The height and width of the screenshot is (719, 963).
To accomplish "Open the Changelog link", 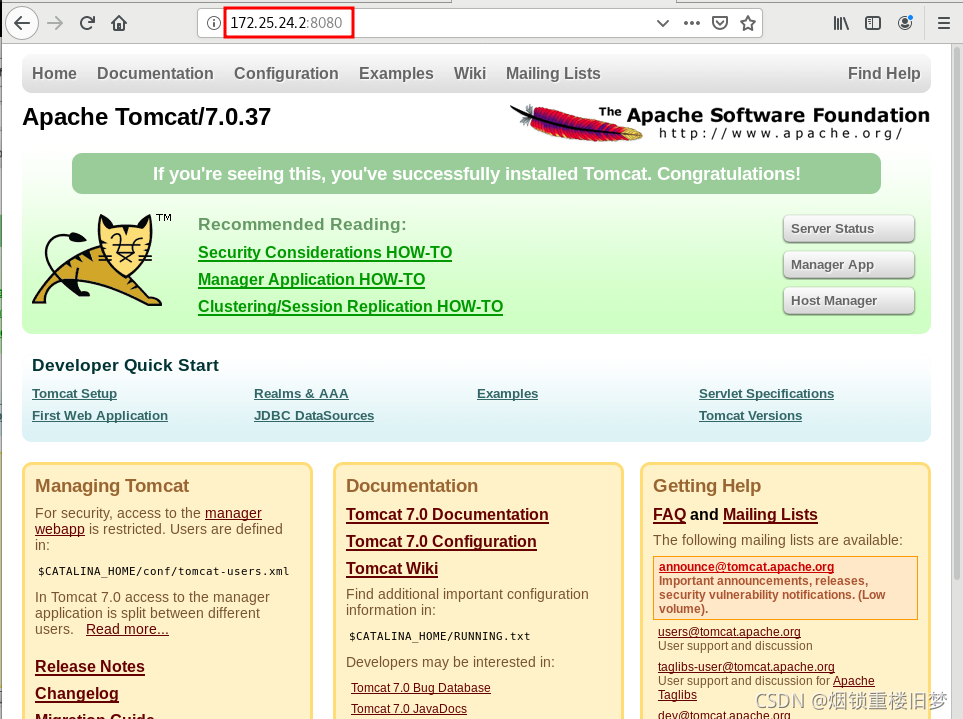I will [x=77, y=694].
